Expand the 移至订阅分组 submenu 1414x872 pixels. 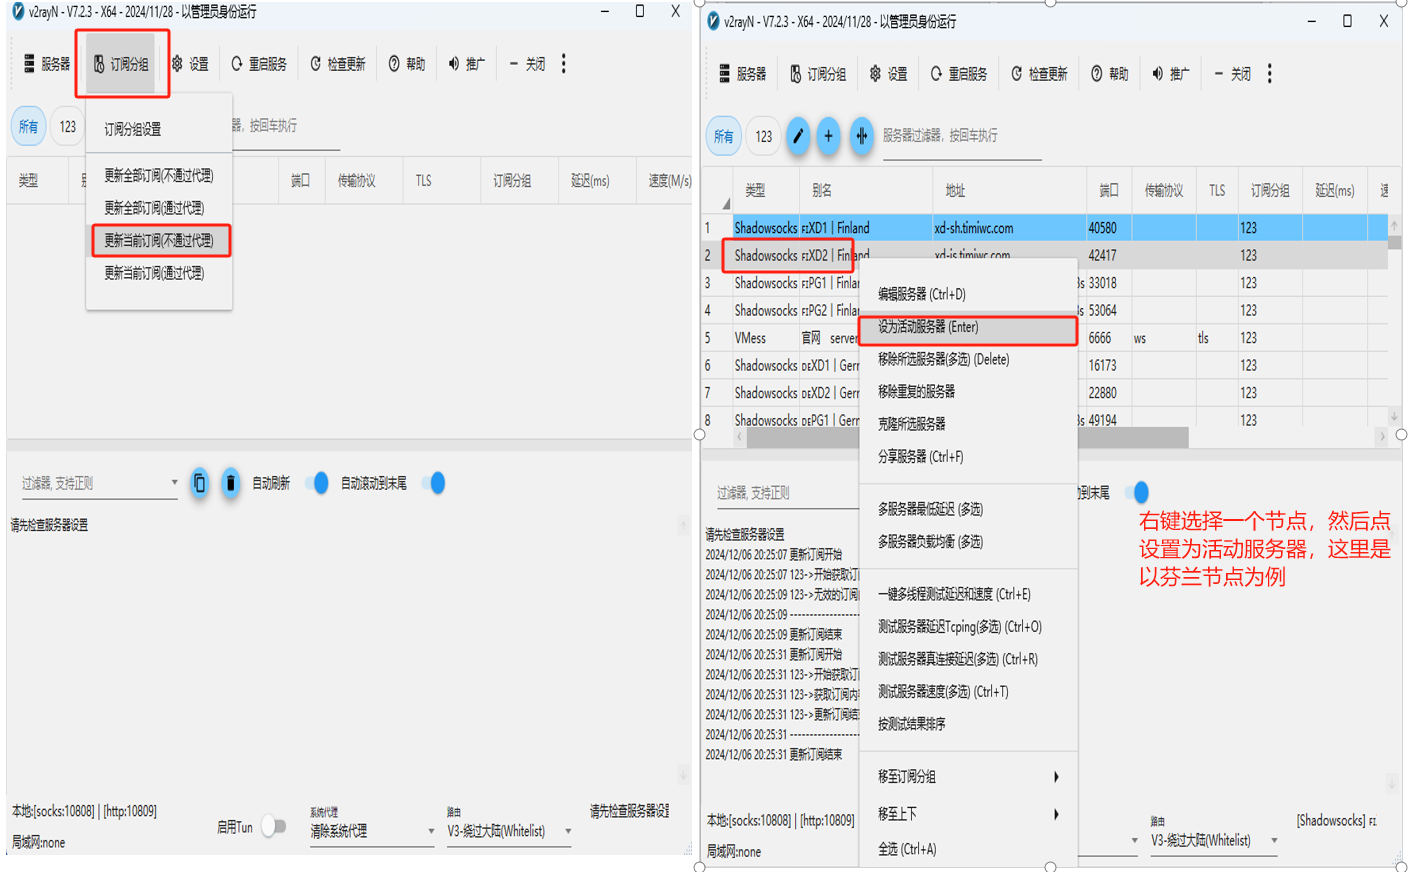(x=967, y=777)
